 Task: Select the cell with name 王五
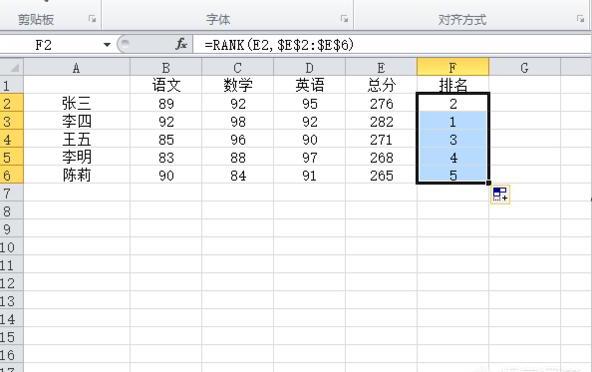77,139
